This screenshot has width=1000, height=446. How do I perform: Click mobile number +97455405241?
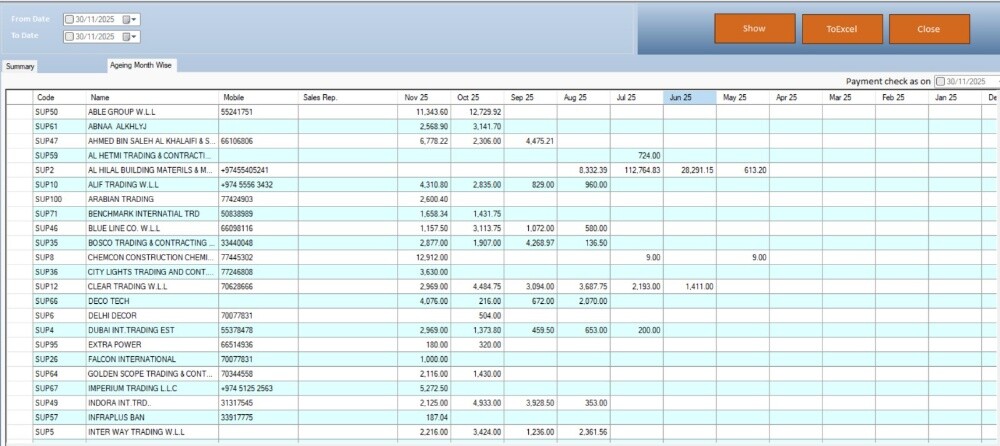[x=258, y=170]
